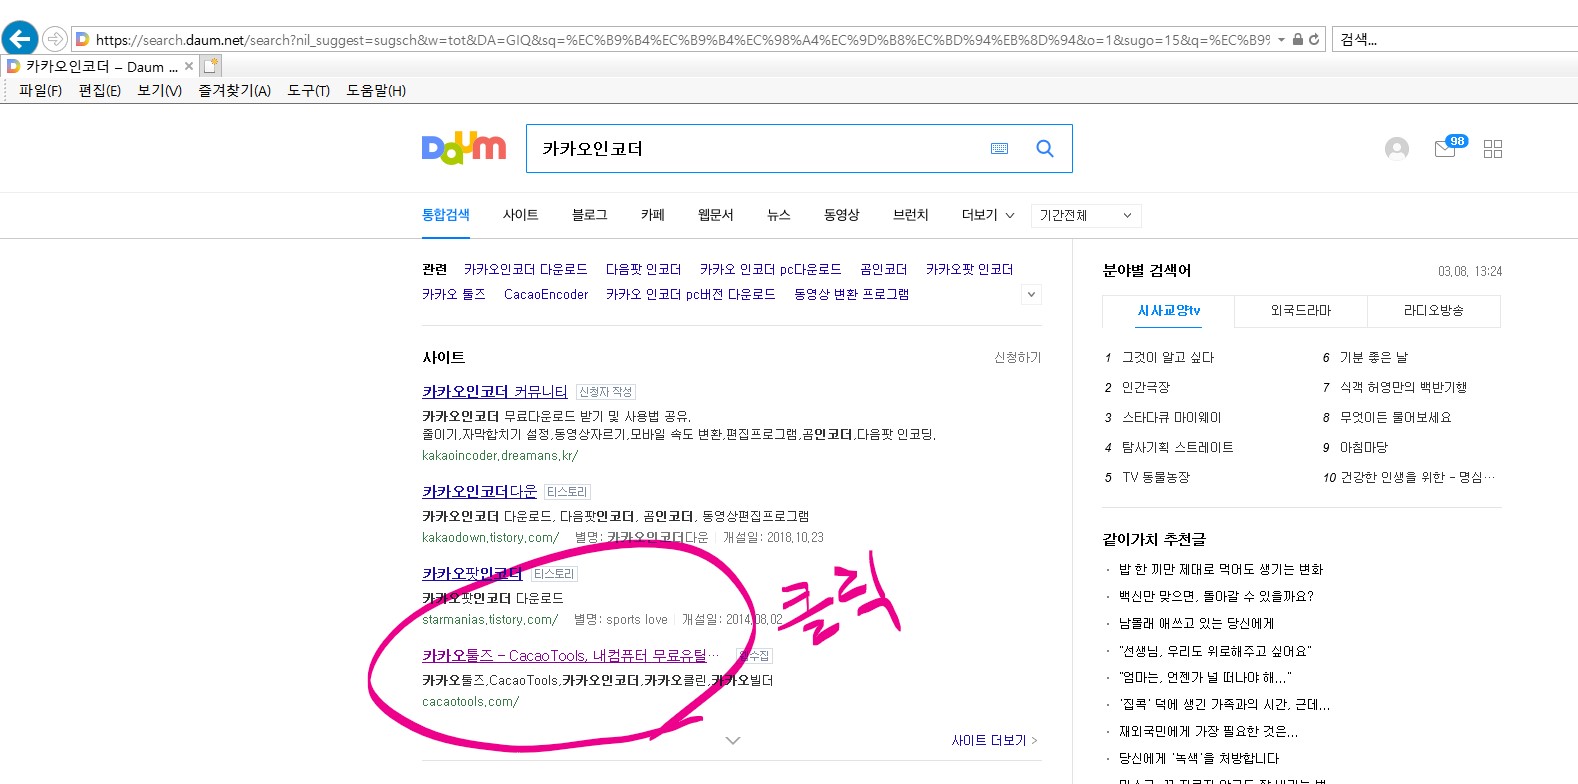Open a new browser tab
Image resolution: width=1578 pixels, height=784 pixels.
pyautogui.click(x=210, y=66)
